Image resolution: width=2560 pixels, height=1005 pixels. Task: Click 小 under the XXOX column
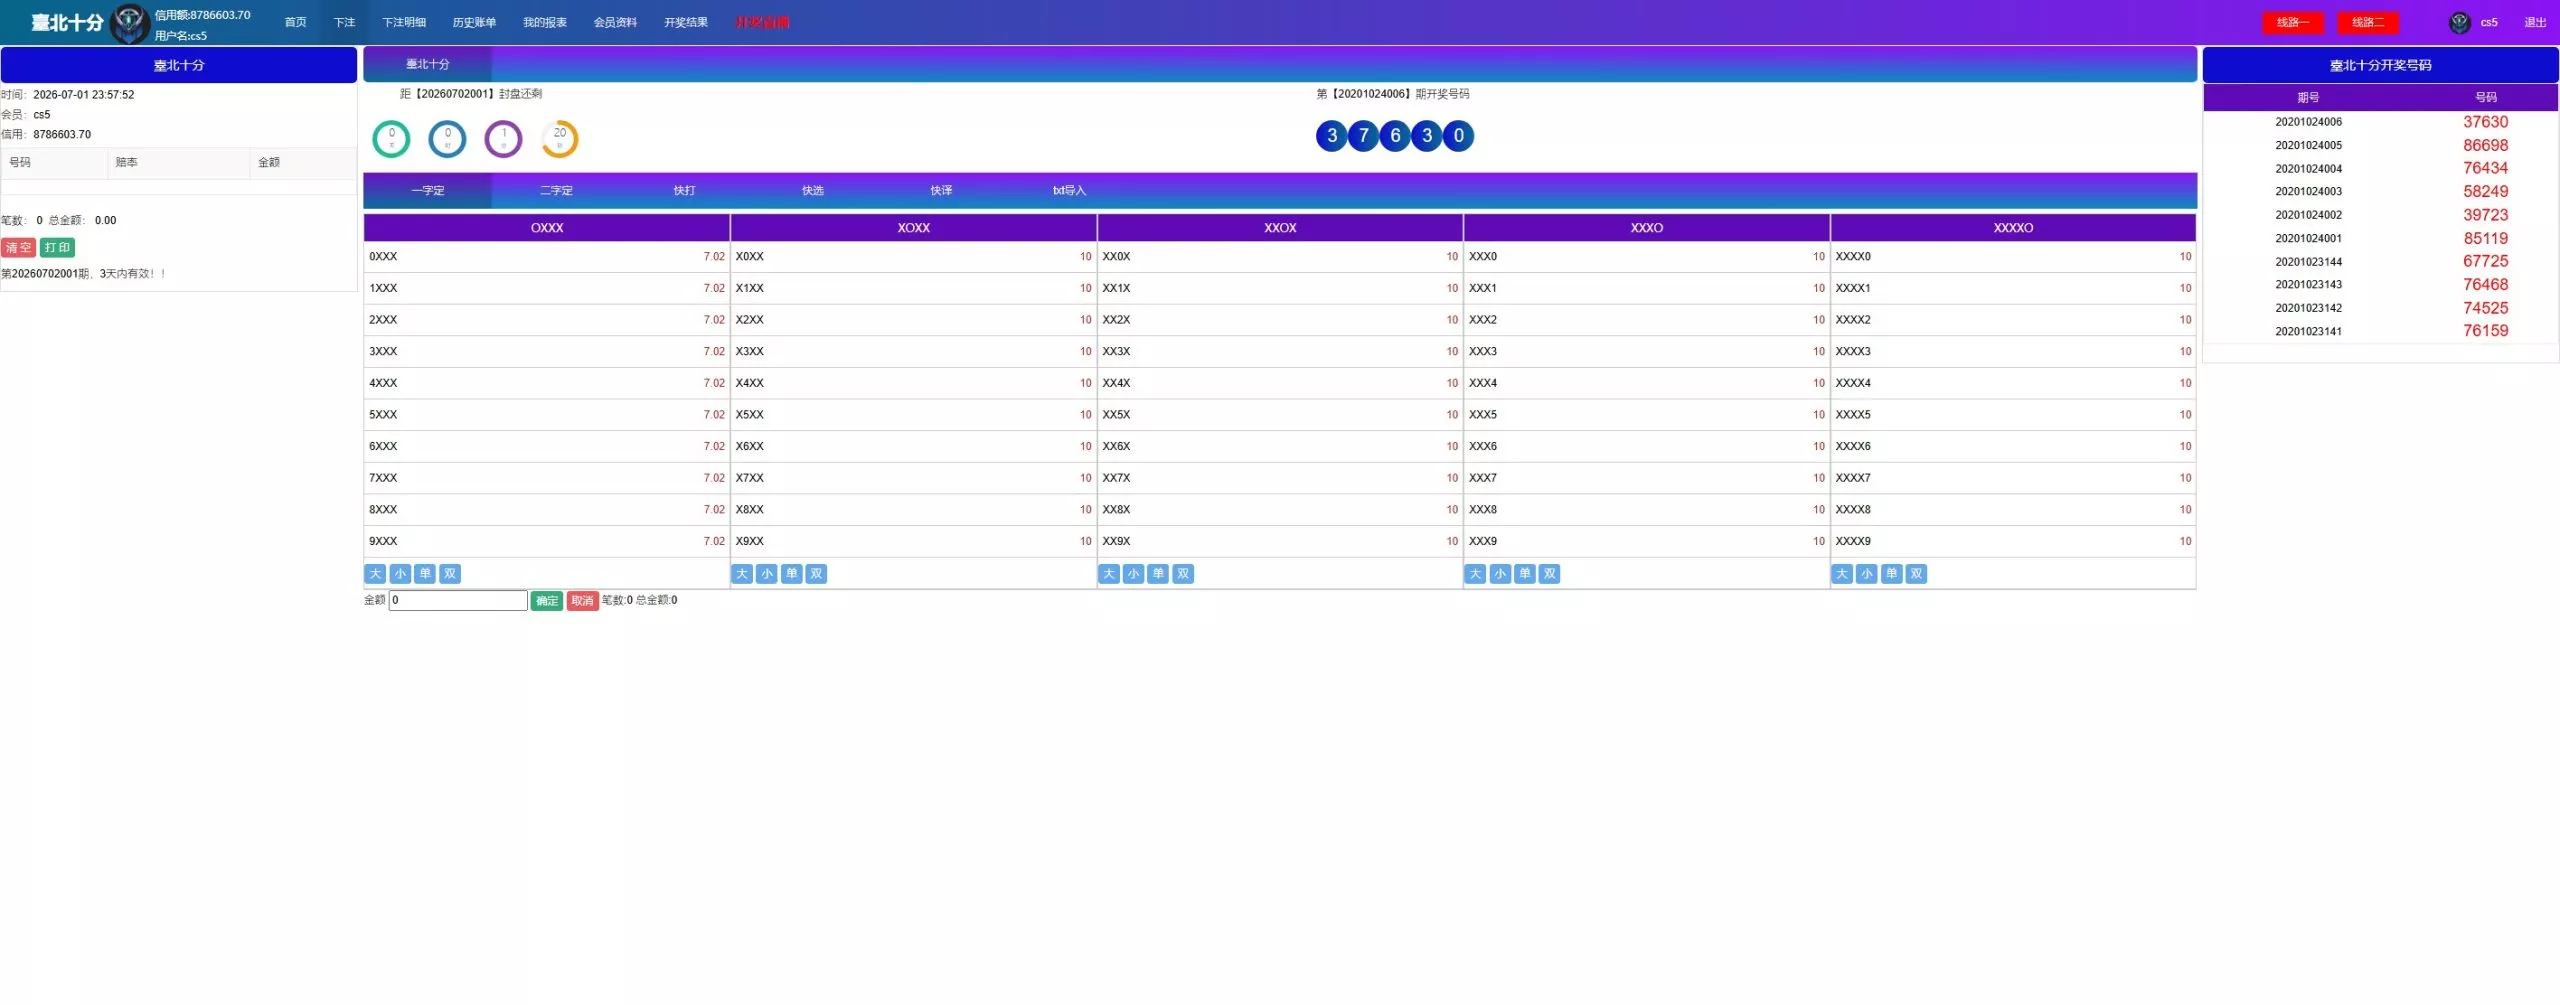1133,574
